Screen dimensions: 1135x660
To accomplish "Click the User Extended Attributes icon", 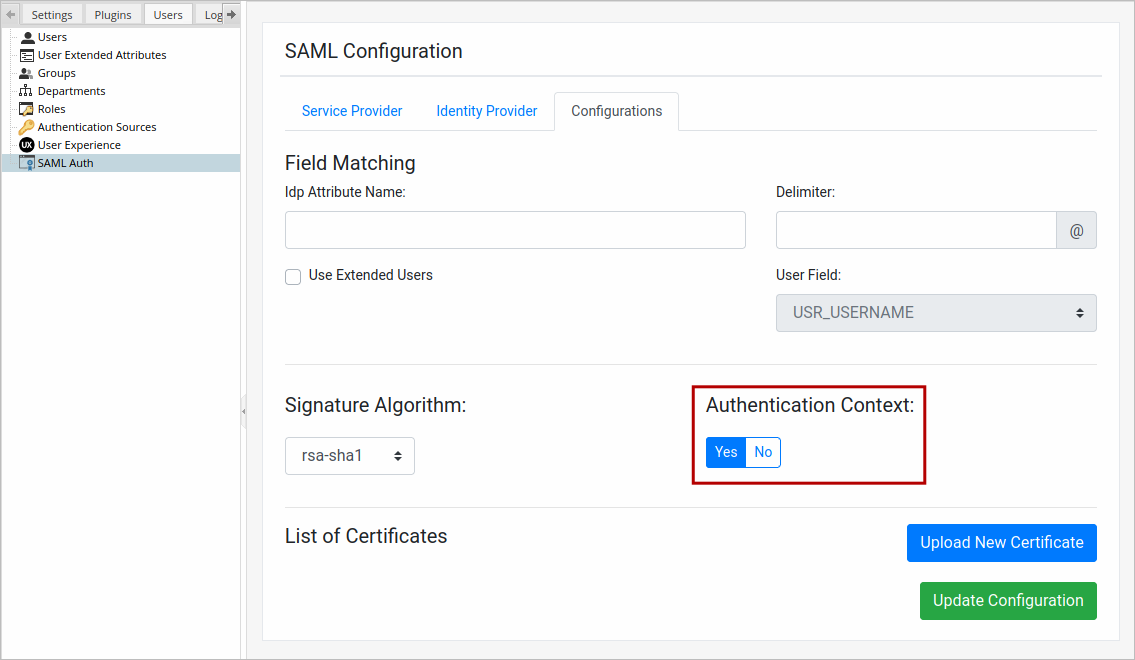I will pyautogui.click(x=27, y=55).
